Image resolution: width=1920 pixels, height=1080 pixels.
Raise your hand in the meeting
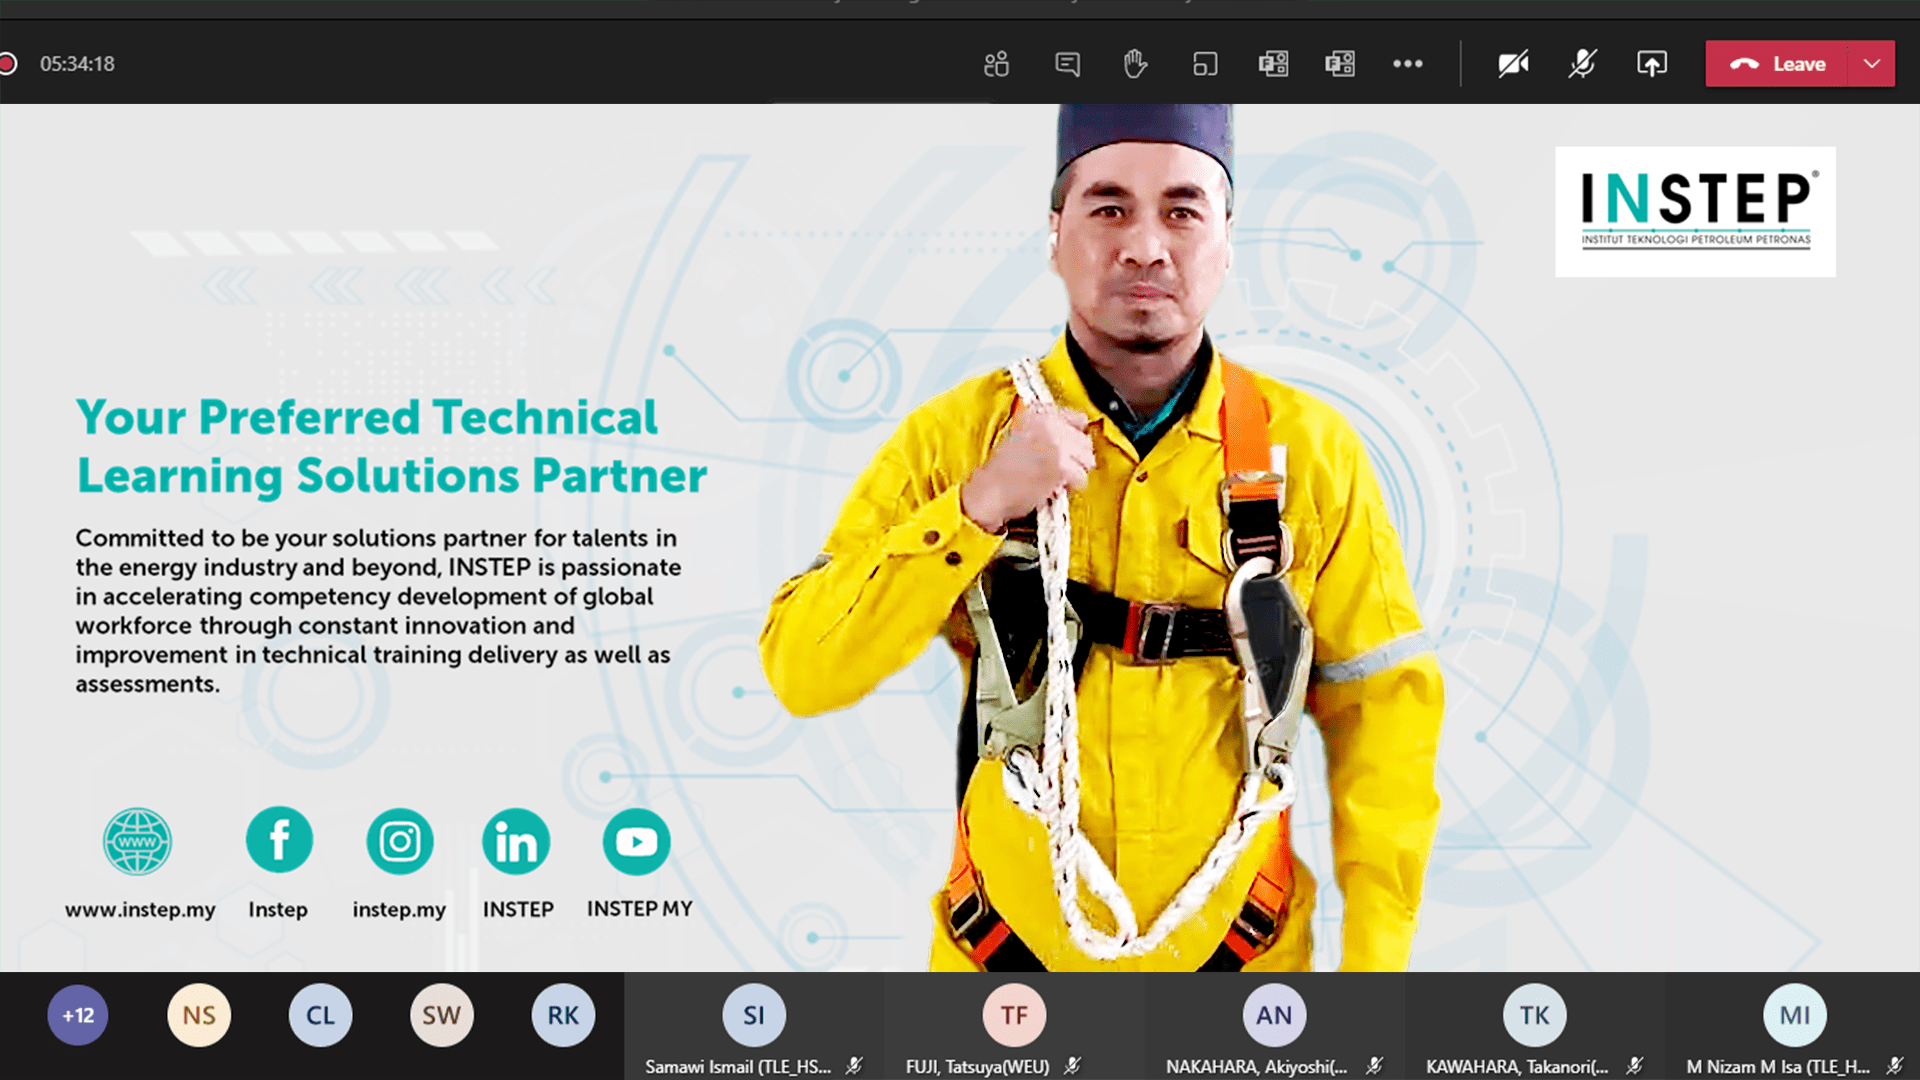1135,64
